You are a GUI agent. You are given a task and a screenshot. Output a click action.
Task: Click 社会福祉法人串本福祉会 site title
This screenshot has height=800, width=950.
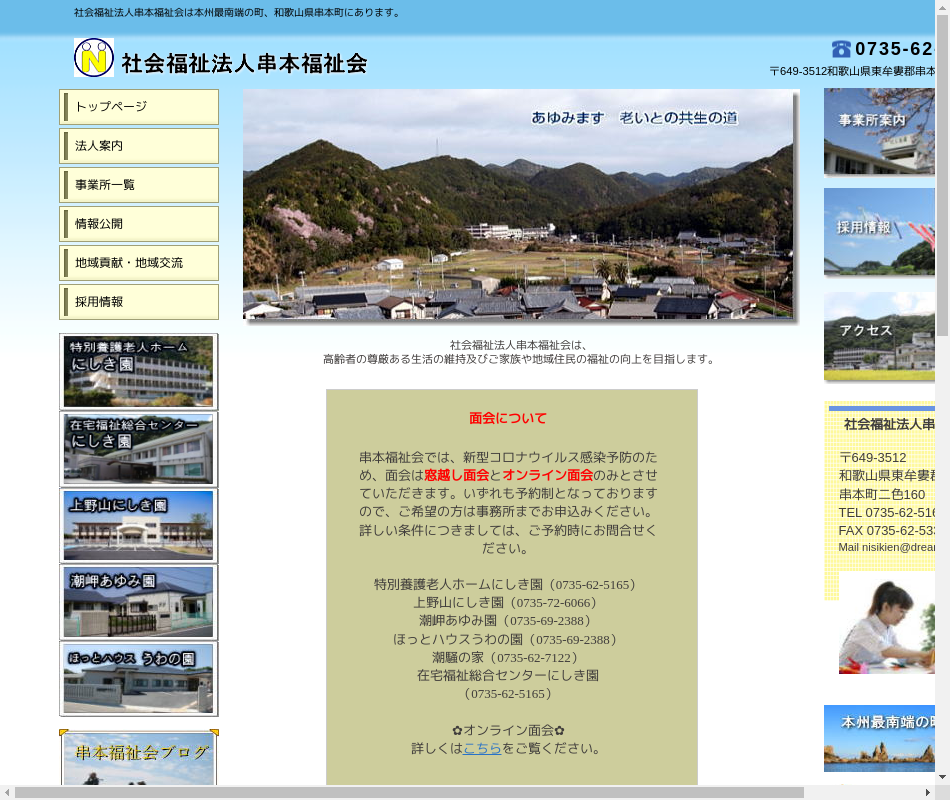(245, 63)
